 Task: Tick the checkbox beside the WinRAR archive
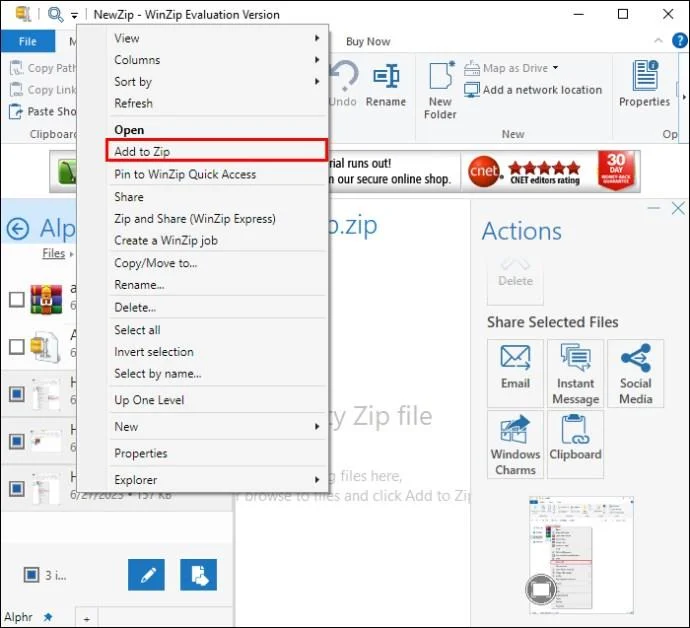pos(17,299)
